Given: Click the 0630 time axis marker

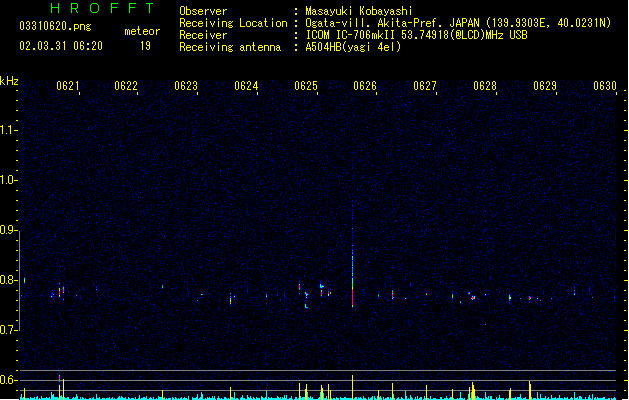Looking at the screenshot, I should [x=605, y=86].
